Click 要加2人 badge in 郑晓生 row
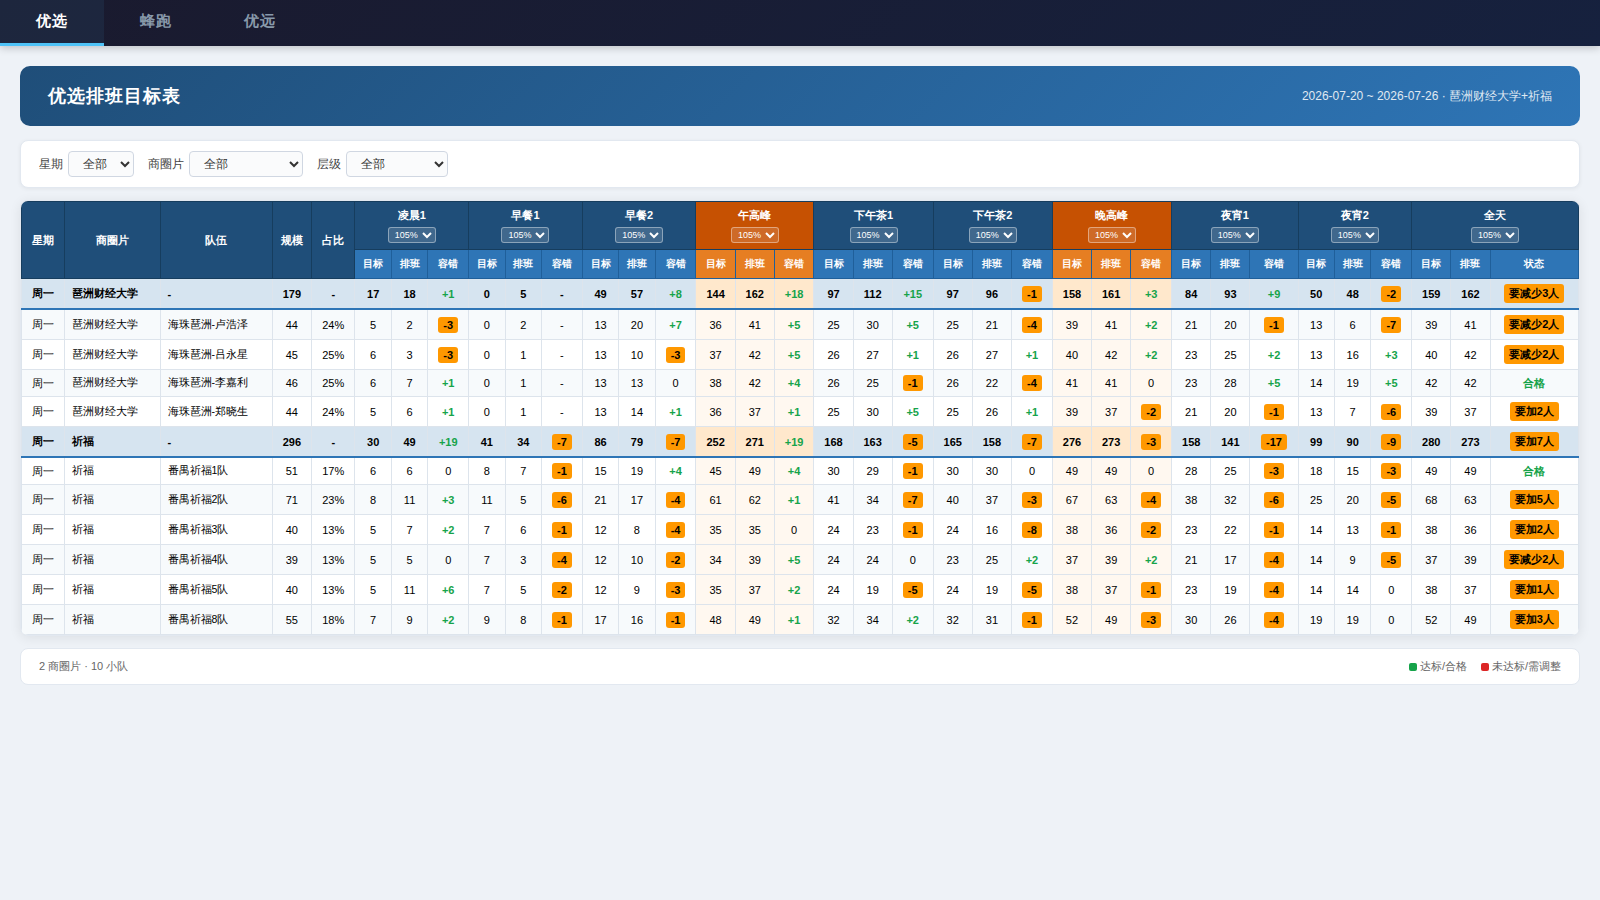The image size is (1600, 900). [1534, 412]
